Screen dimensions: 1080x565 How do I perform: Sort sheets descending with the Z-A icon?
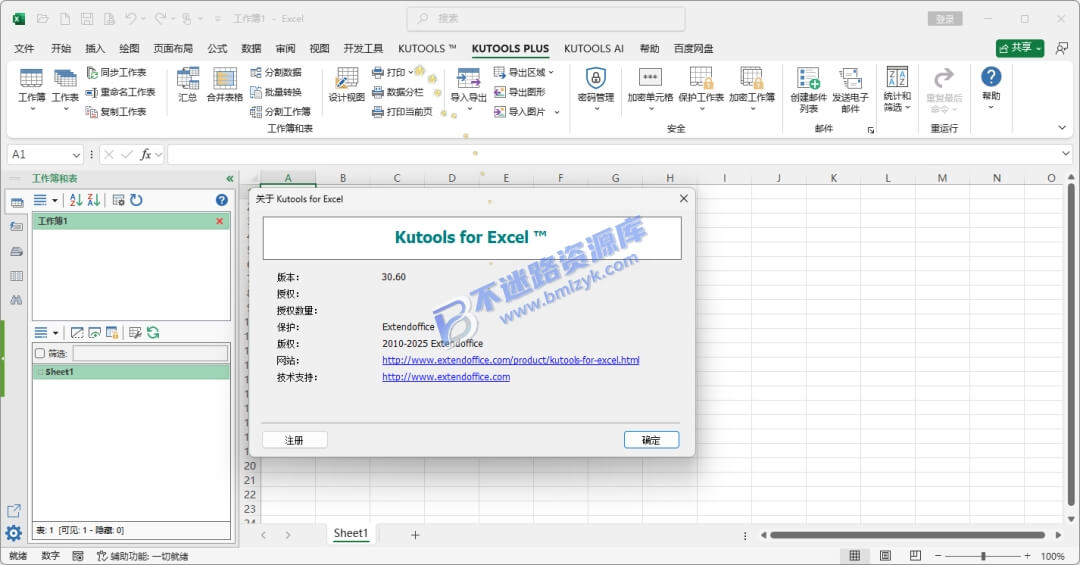coord(94,200)
